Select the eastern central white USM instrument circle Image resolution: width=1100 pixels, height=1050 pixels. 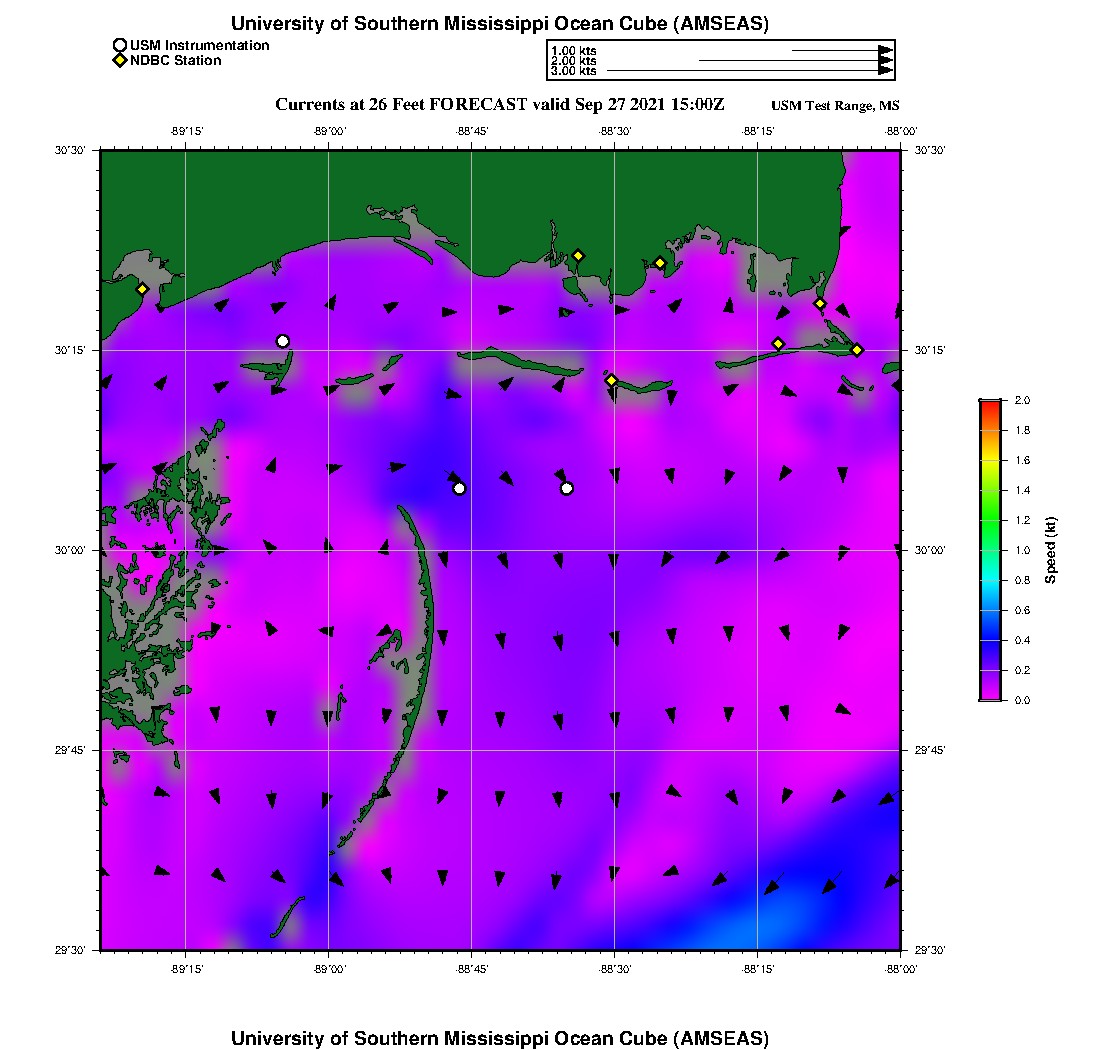point(567,488)
